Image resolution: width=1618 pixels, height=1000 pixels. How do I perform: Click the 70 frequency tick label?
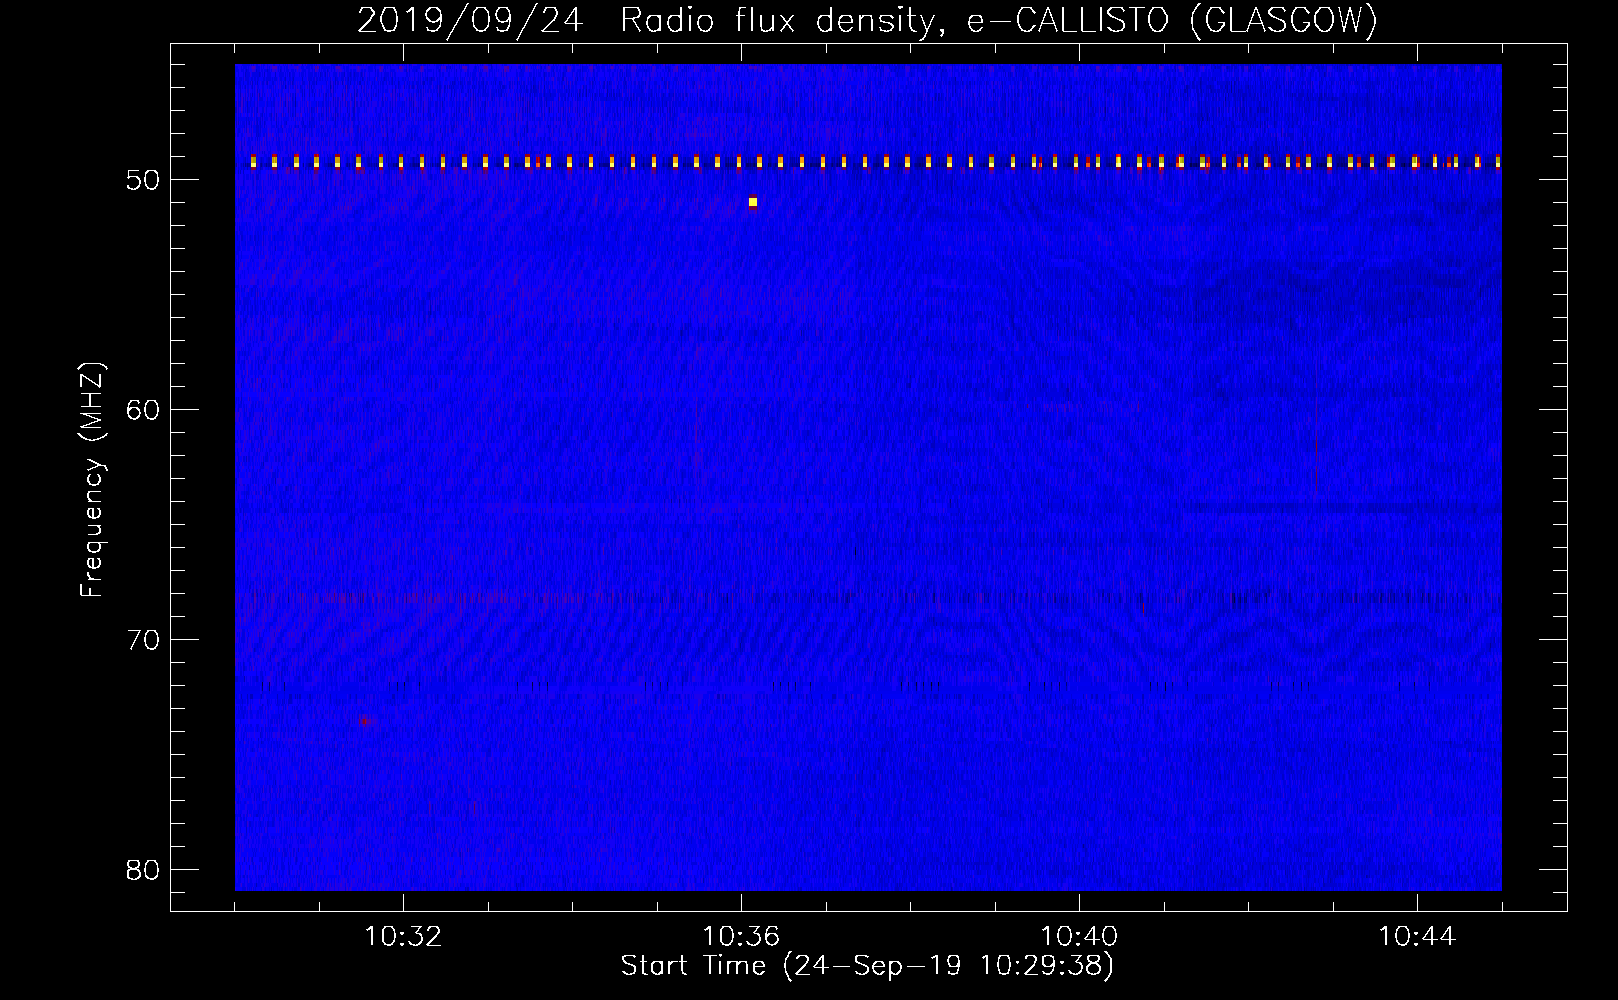point(144,640)
